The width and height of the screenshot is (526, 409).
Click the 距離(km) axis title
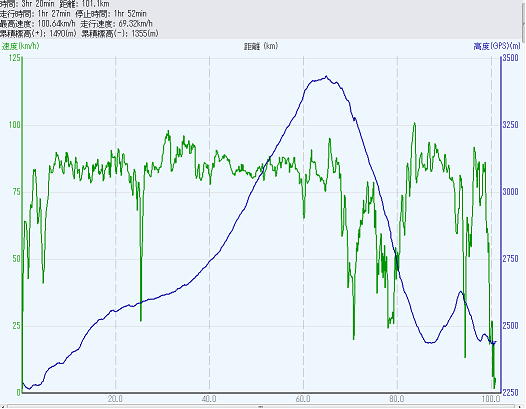[x=261, y=46]
